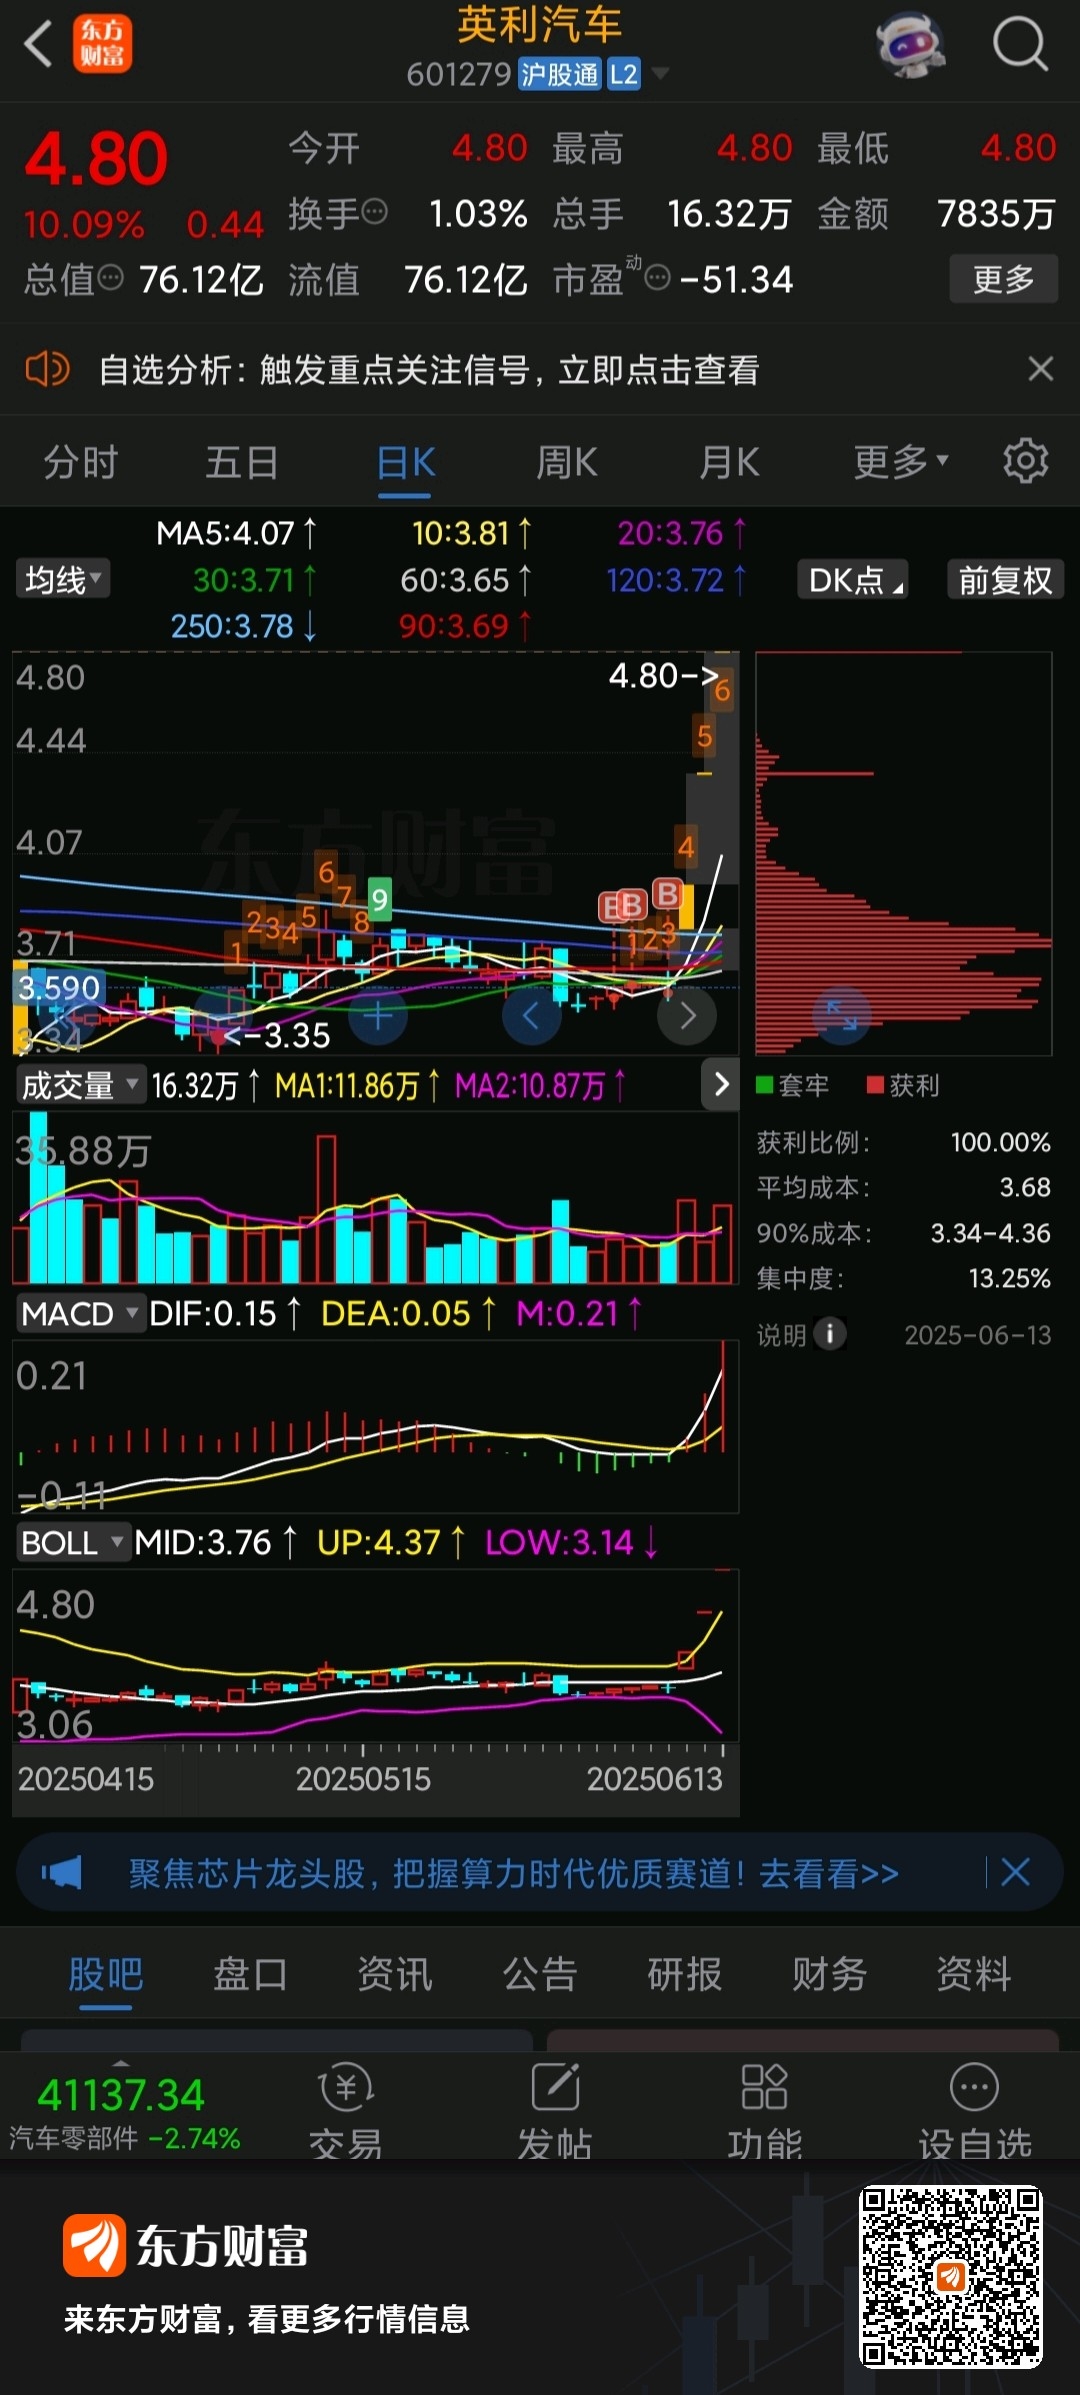Expand the stock title dropdown arrow
1080x2395 pixels.
click(x=660, y=74)
